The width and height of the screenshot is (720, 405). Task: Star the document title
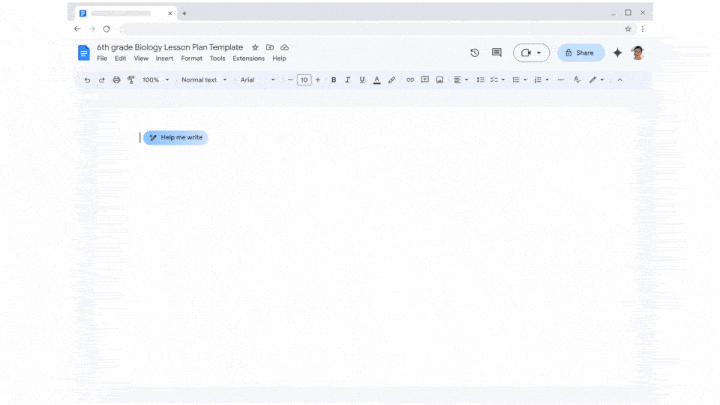pos(255,47)
